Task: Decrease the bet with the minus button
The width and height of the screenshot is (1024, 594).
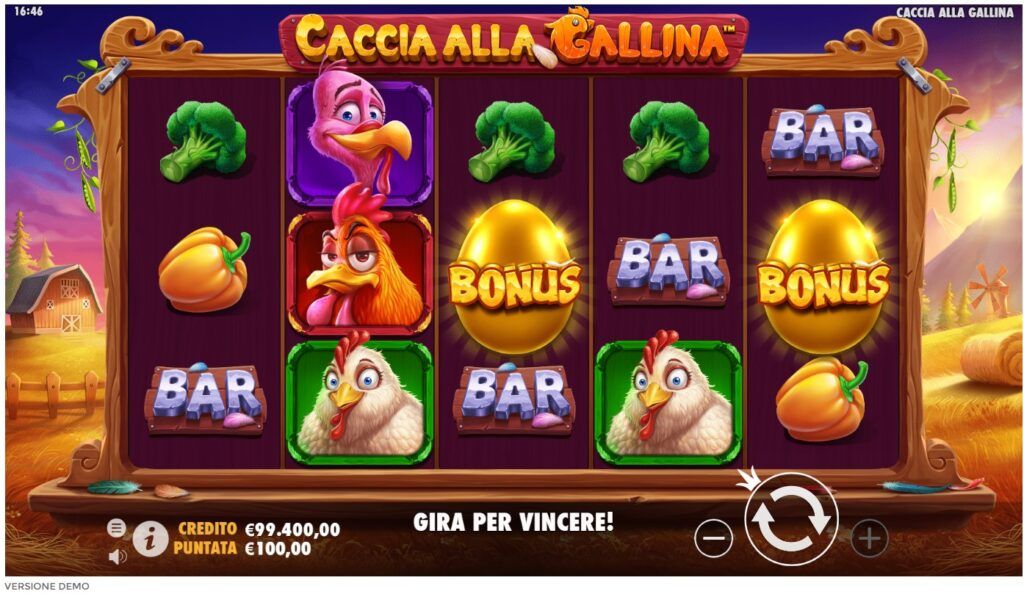Action: tap(713, 538)
